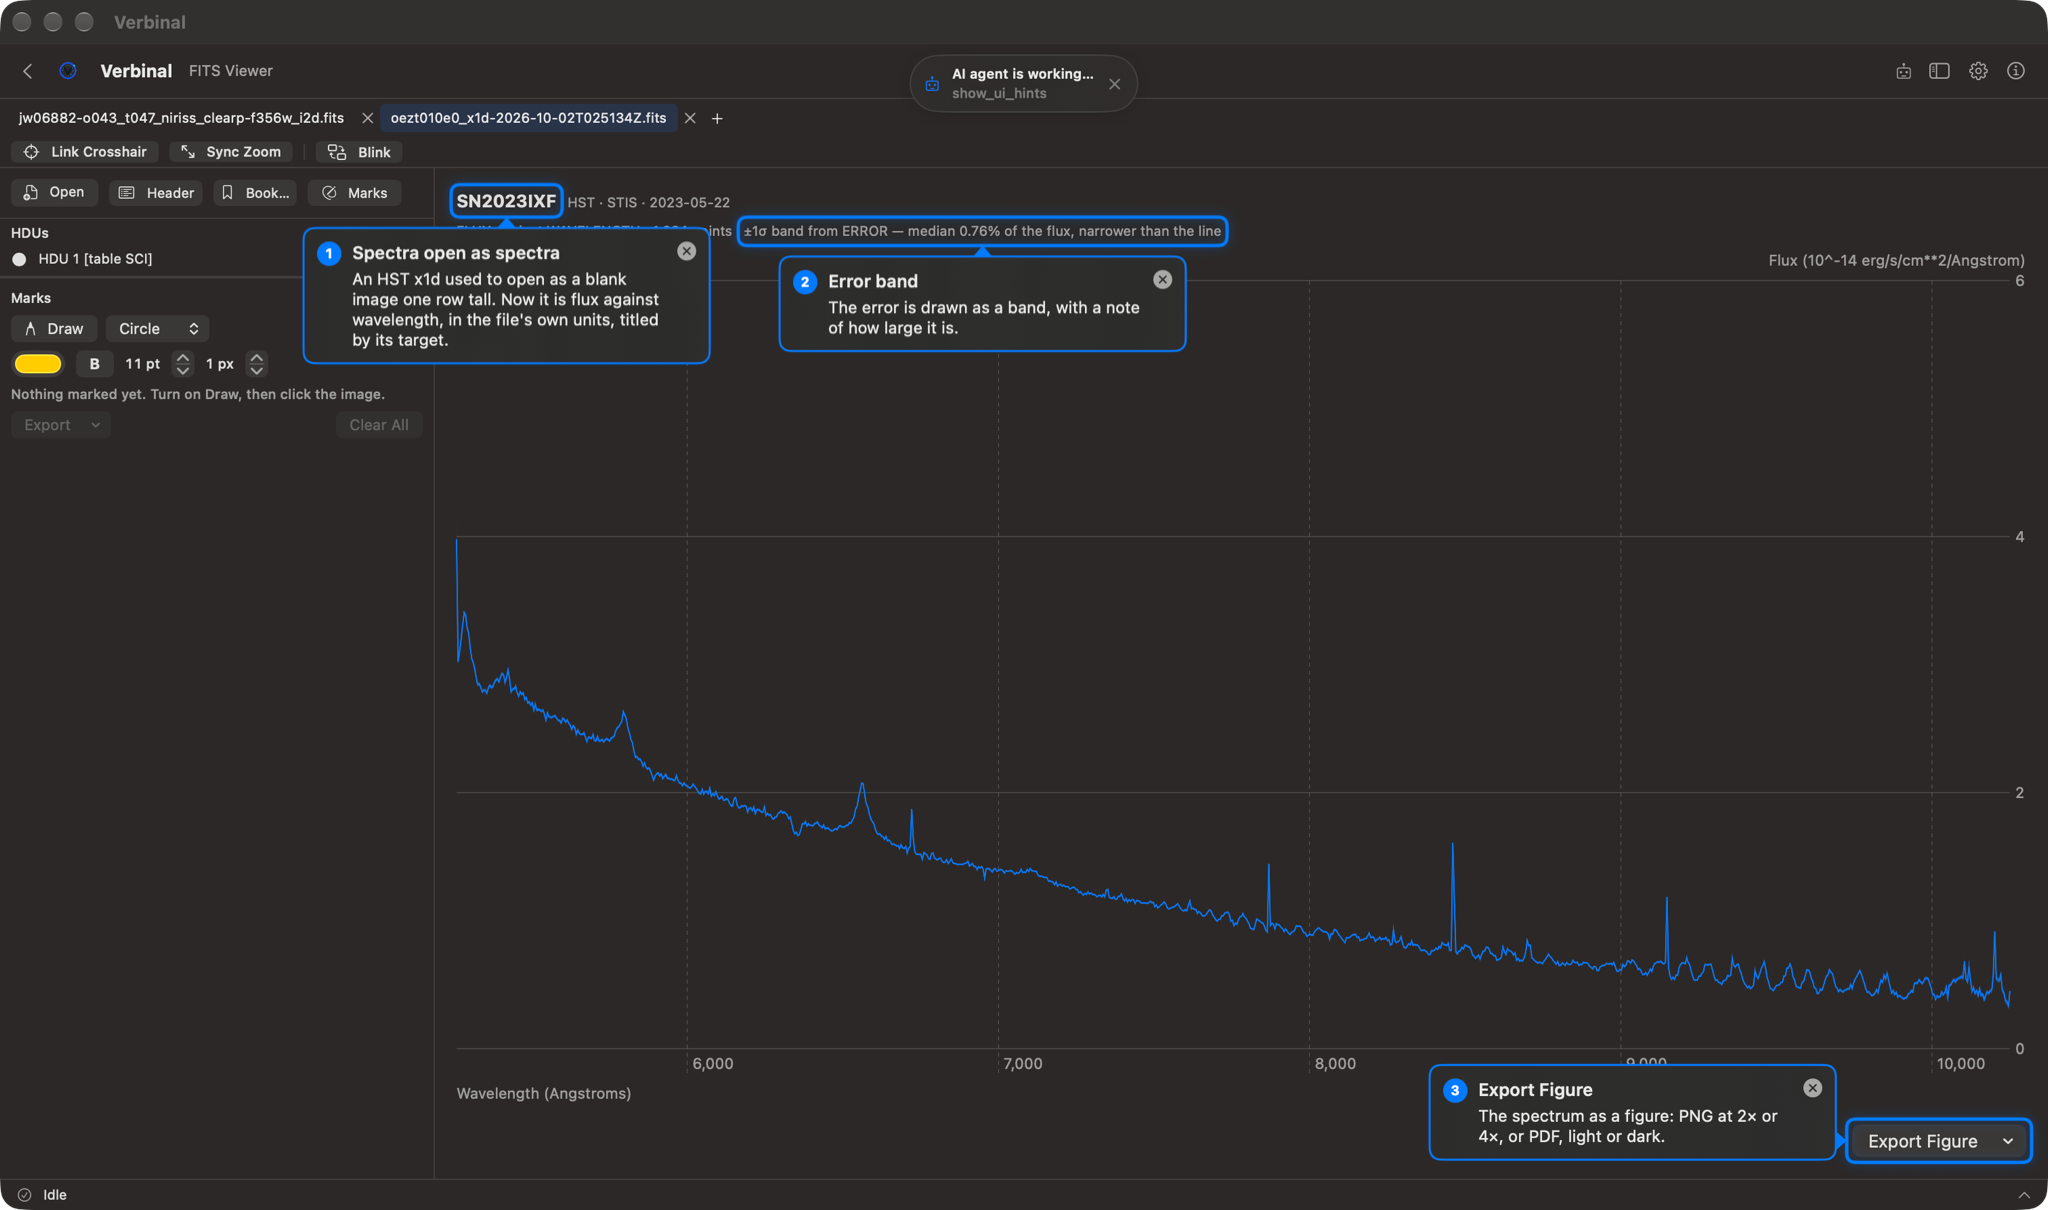
Task: Close the jw06882 niriss tab
Action: [367, 118]
